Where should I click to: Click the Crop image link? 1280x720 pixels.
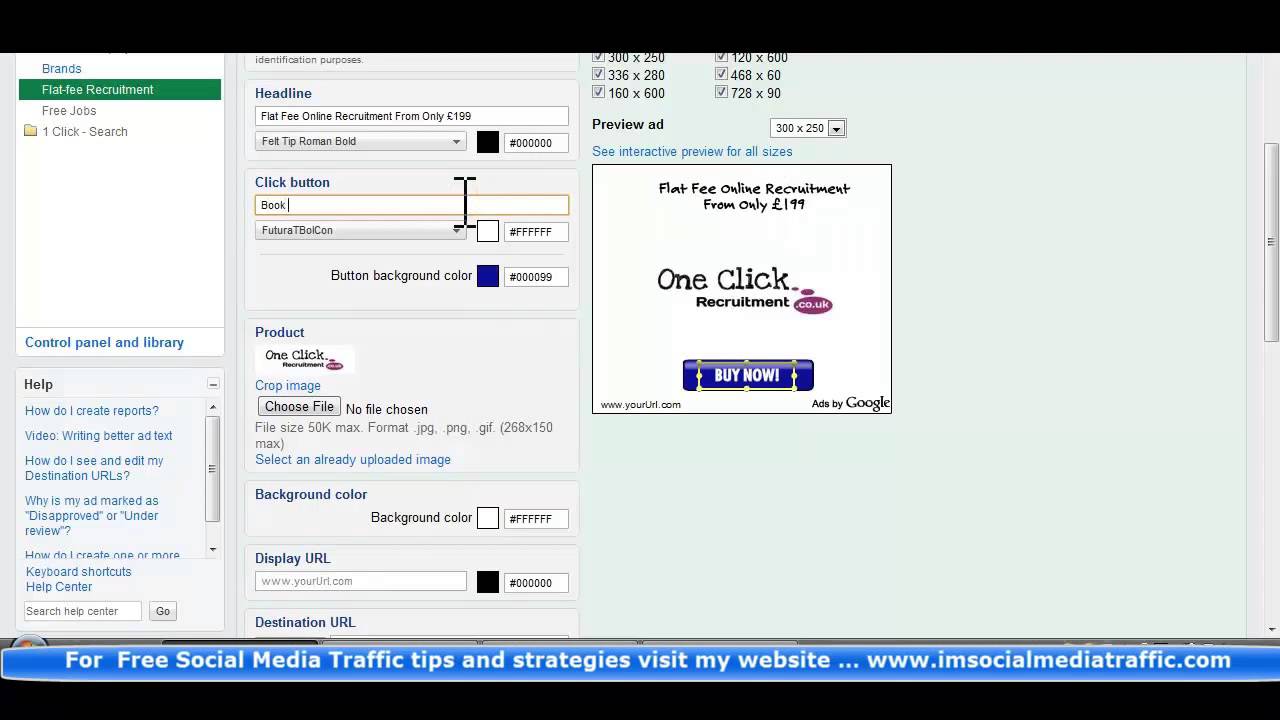coord(288,385)
